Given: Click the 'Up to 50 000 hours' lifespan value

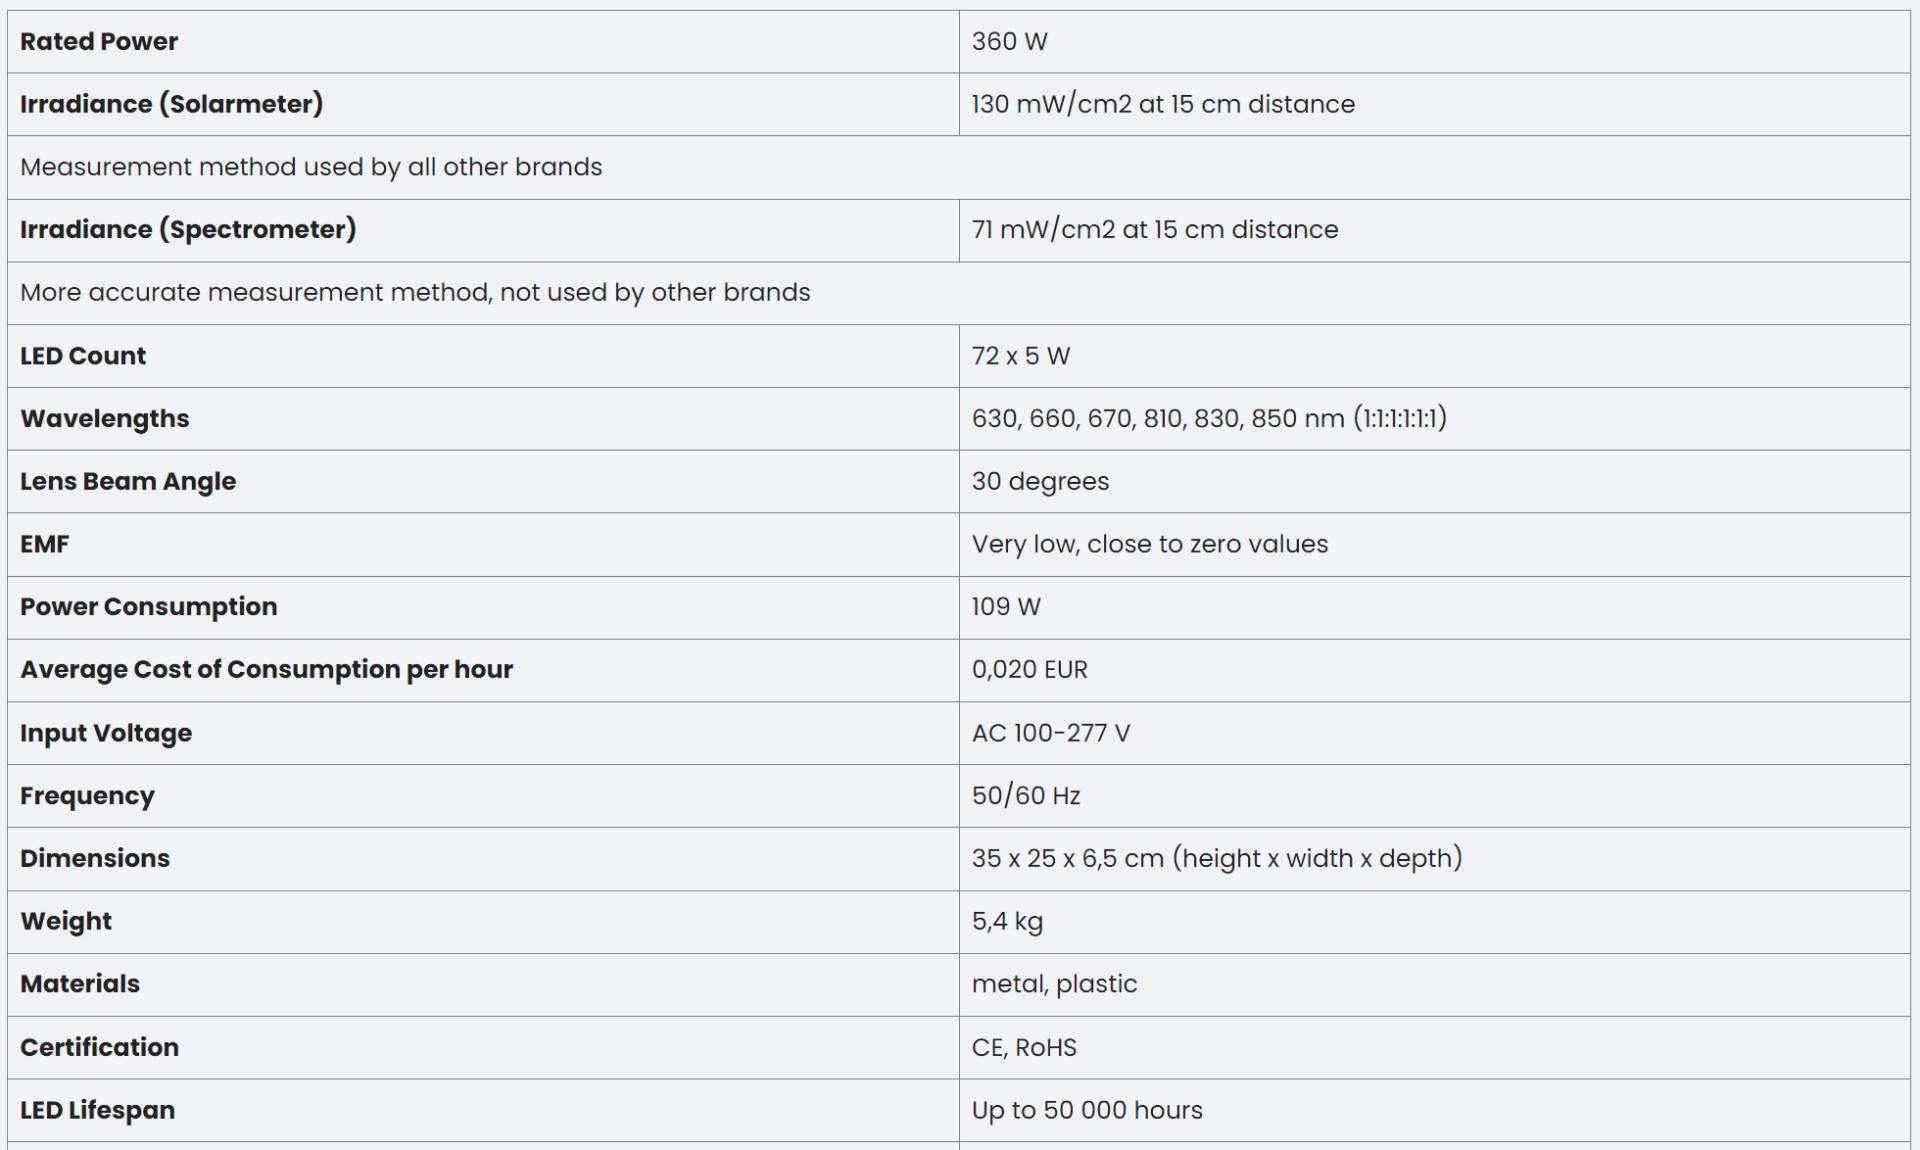Looking at the screenshot, I should pyautogui.click(x=1086, y=1111).
